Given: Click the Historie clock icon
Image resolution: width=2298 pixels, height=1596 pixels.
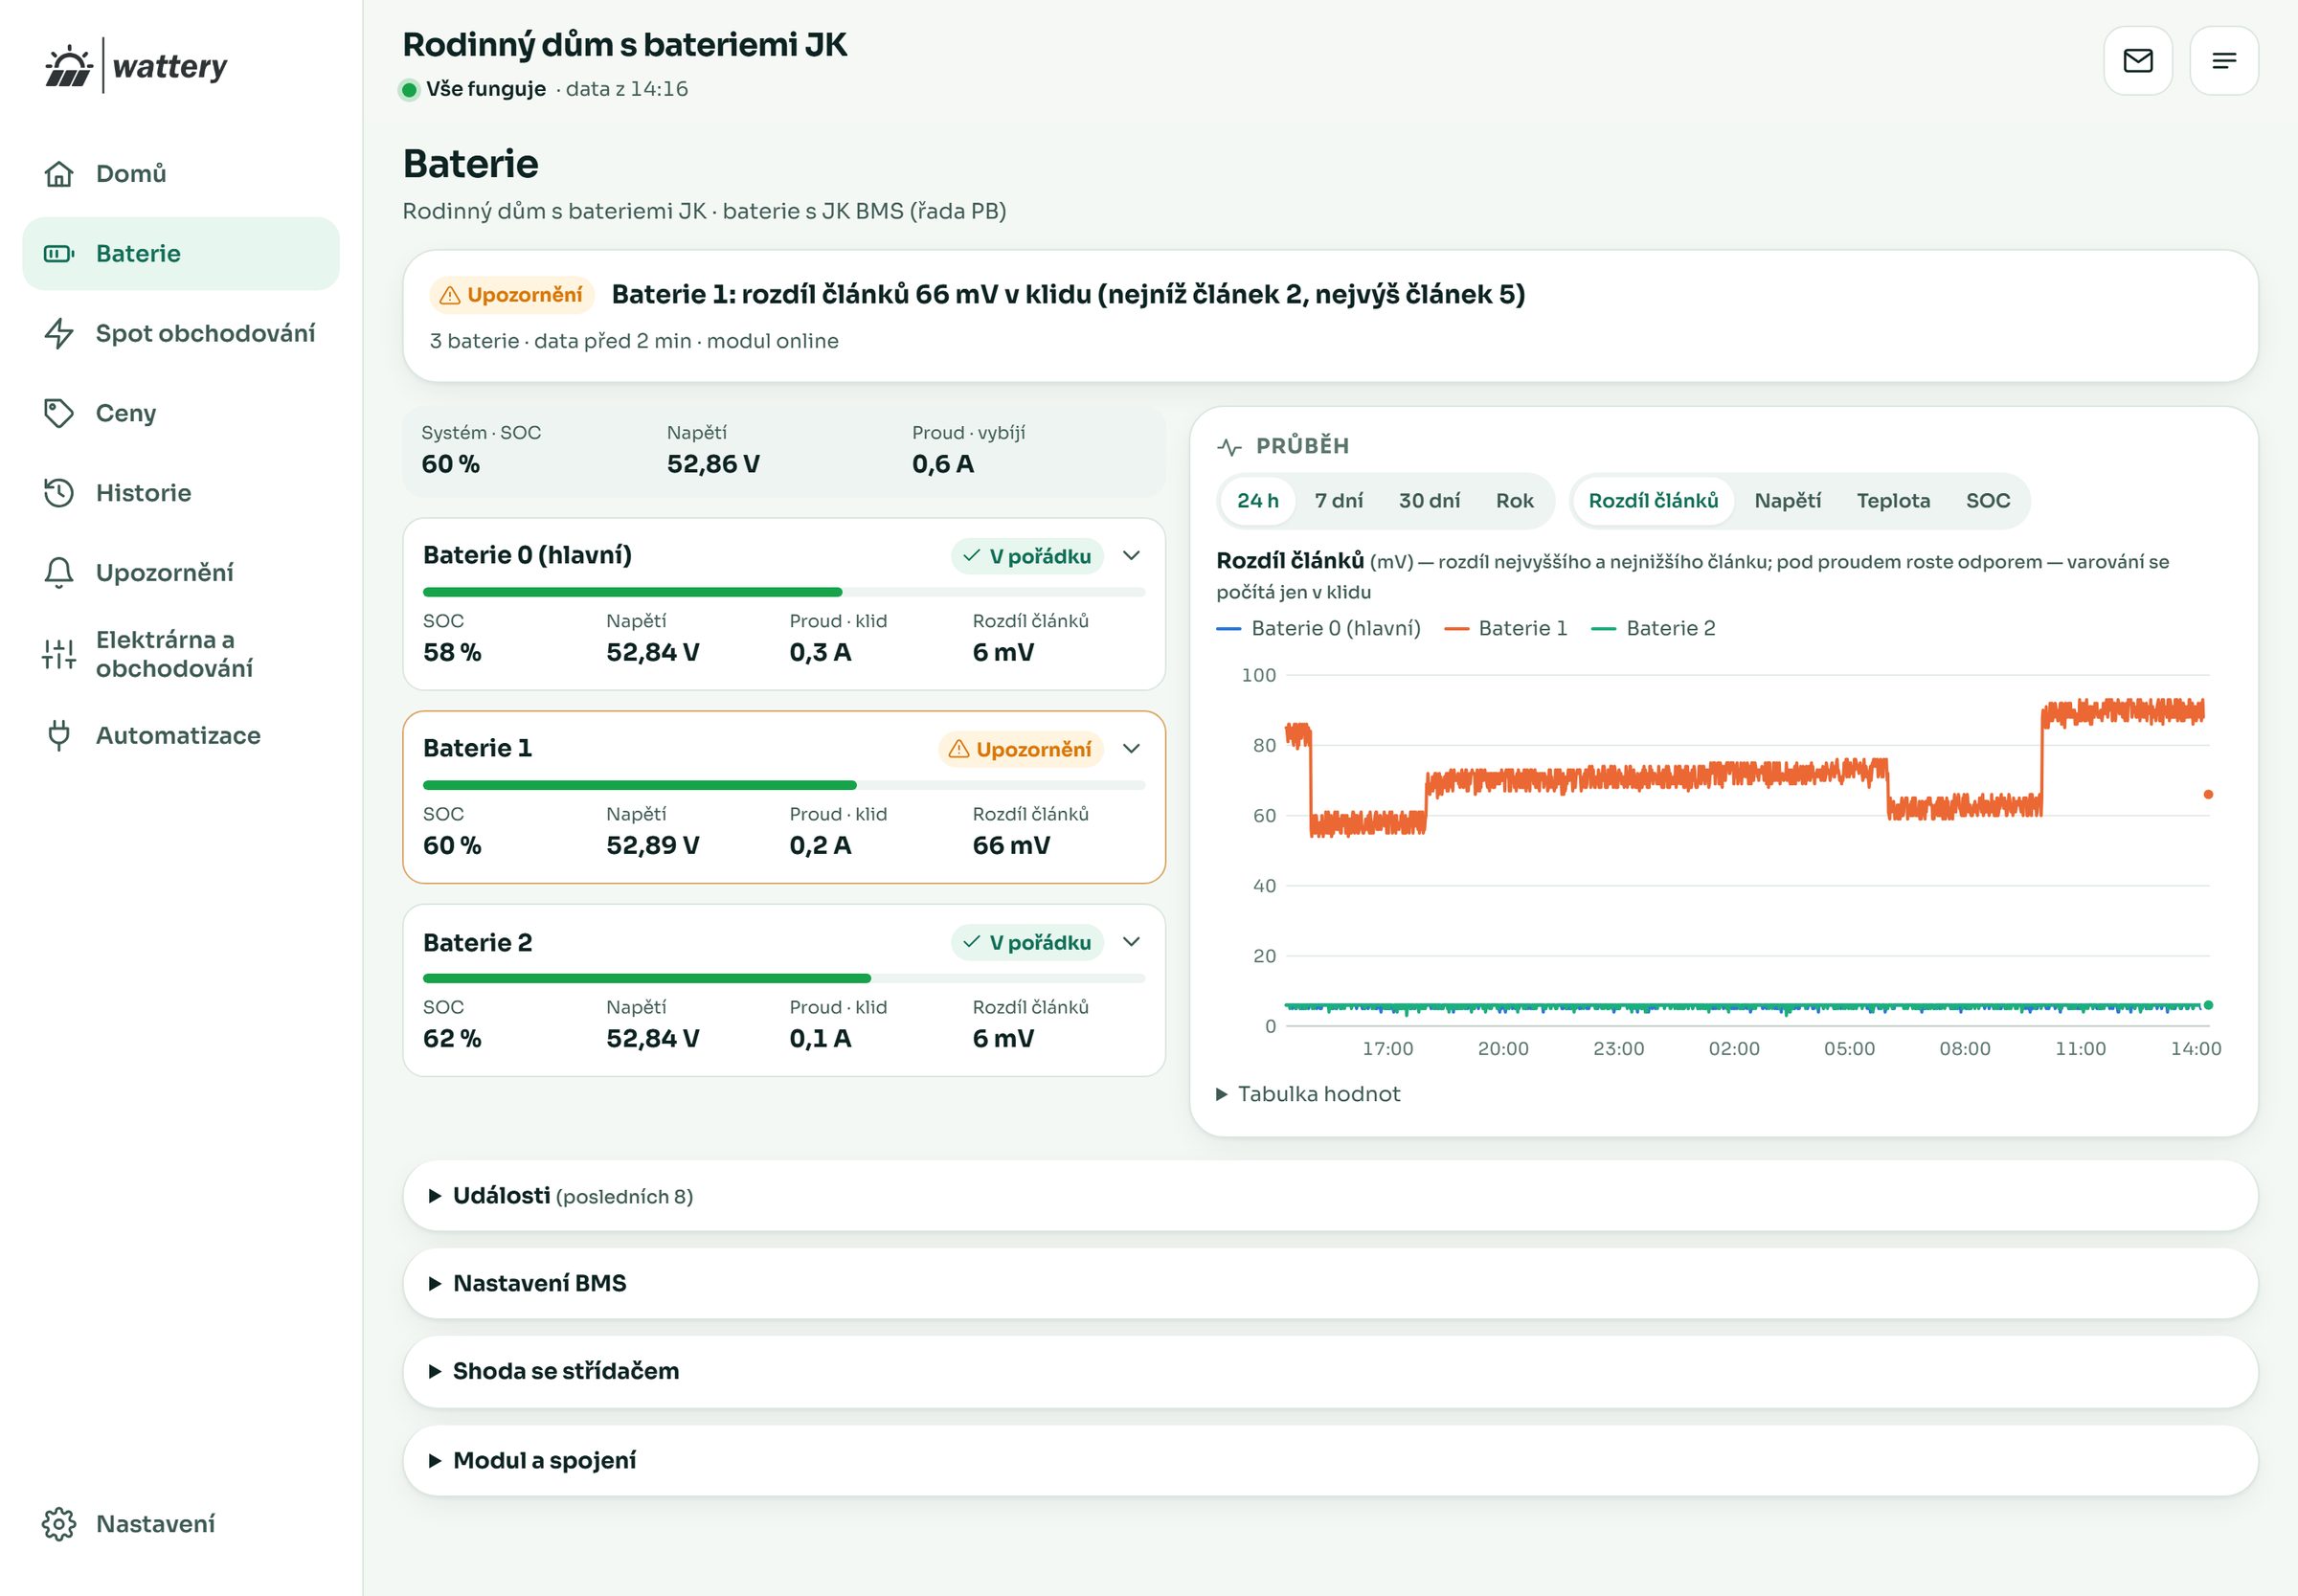Looking at the screenshot, I should [59, 493].
